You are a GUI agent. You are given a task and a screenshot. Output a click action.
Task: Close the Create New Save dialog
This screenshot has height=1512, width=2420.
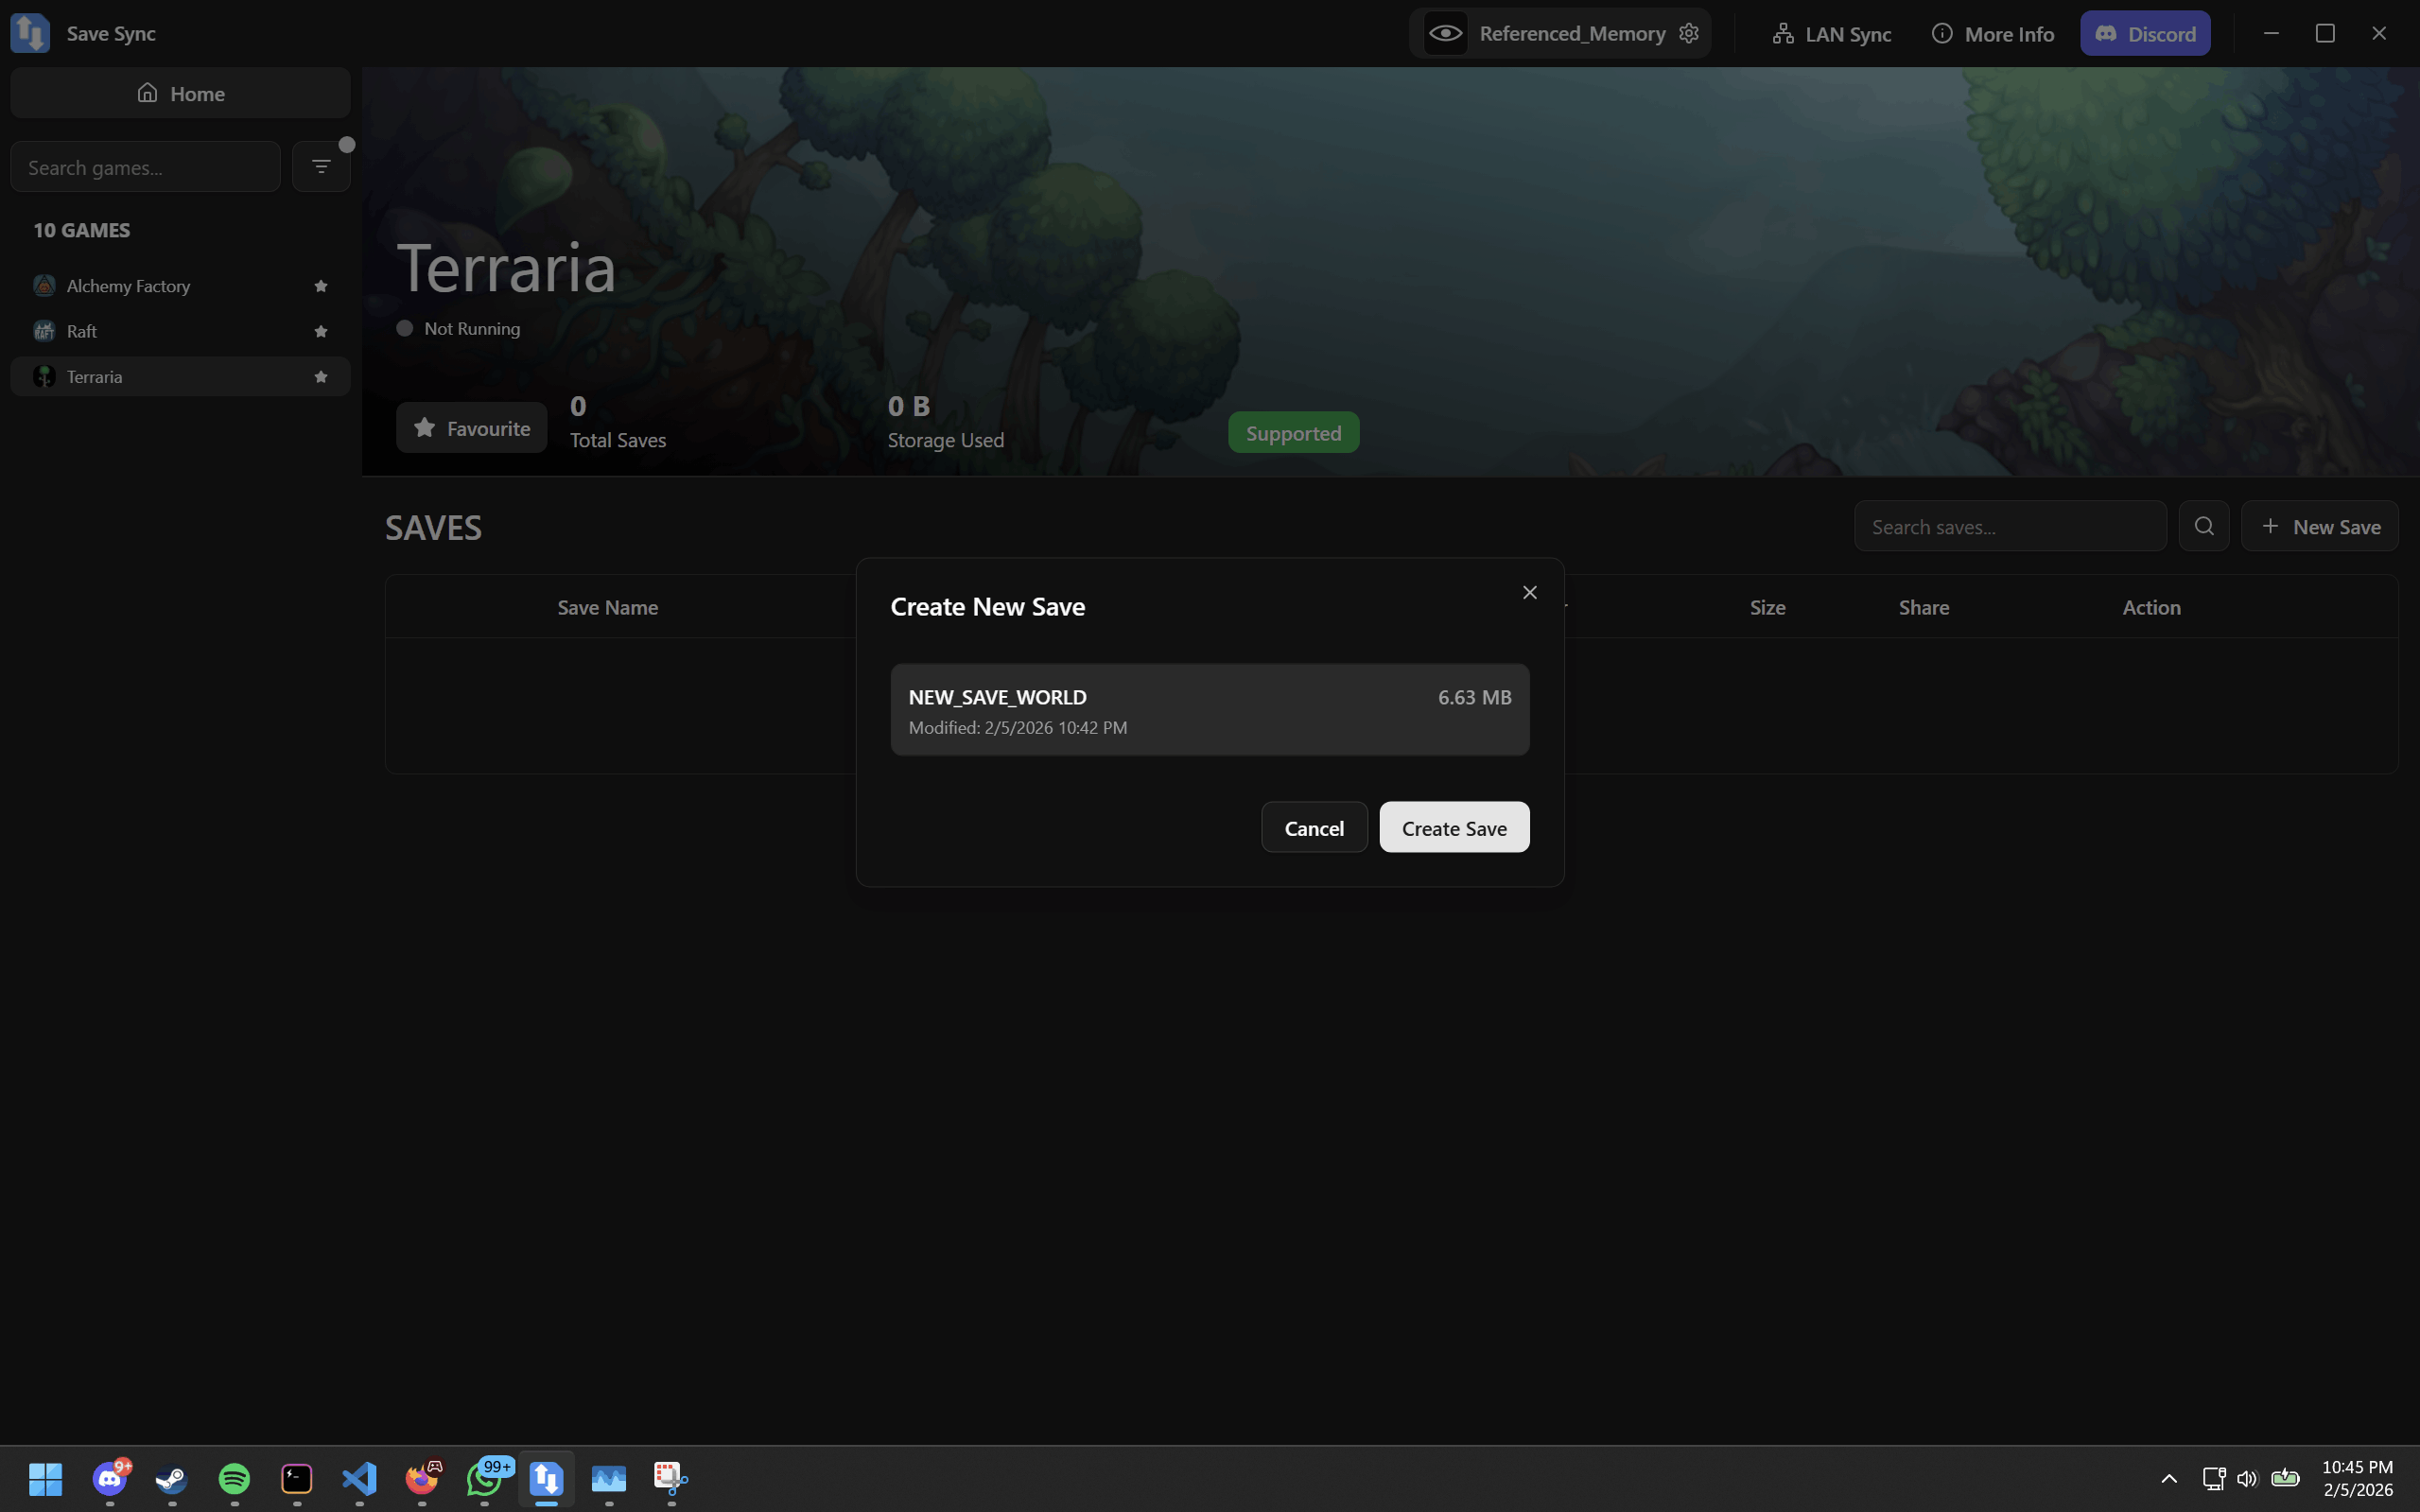pyautogui.click(x=1529, y=593)
